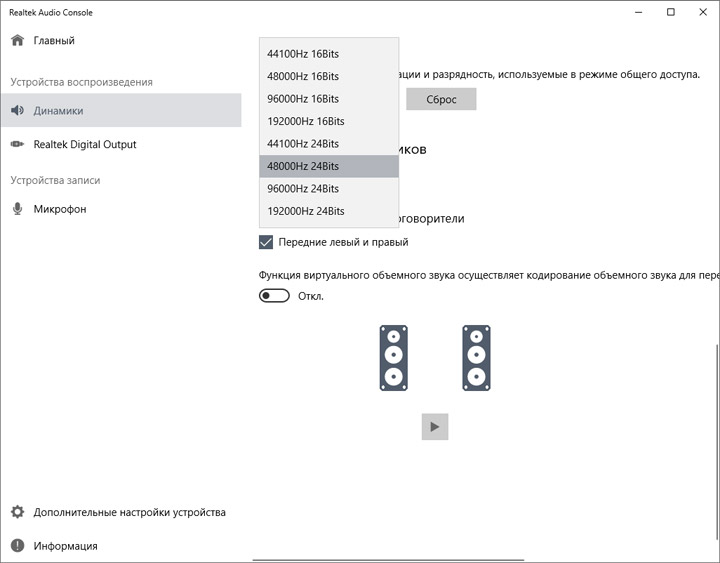Switch to Realtek Digital Output device

click(85, 145)
